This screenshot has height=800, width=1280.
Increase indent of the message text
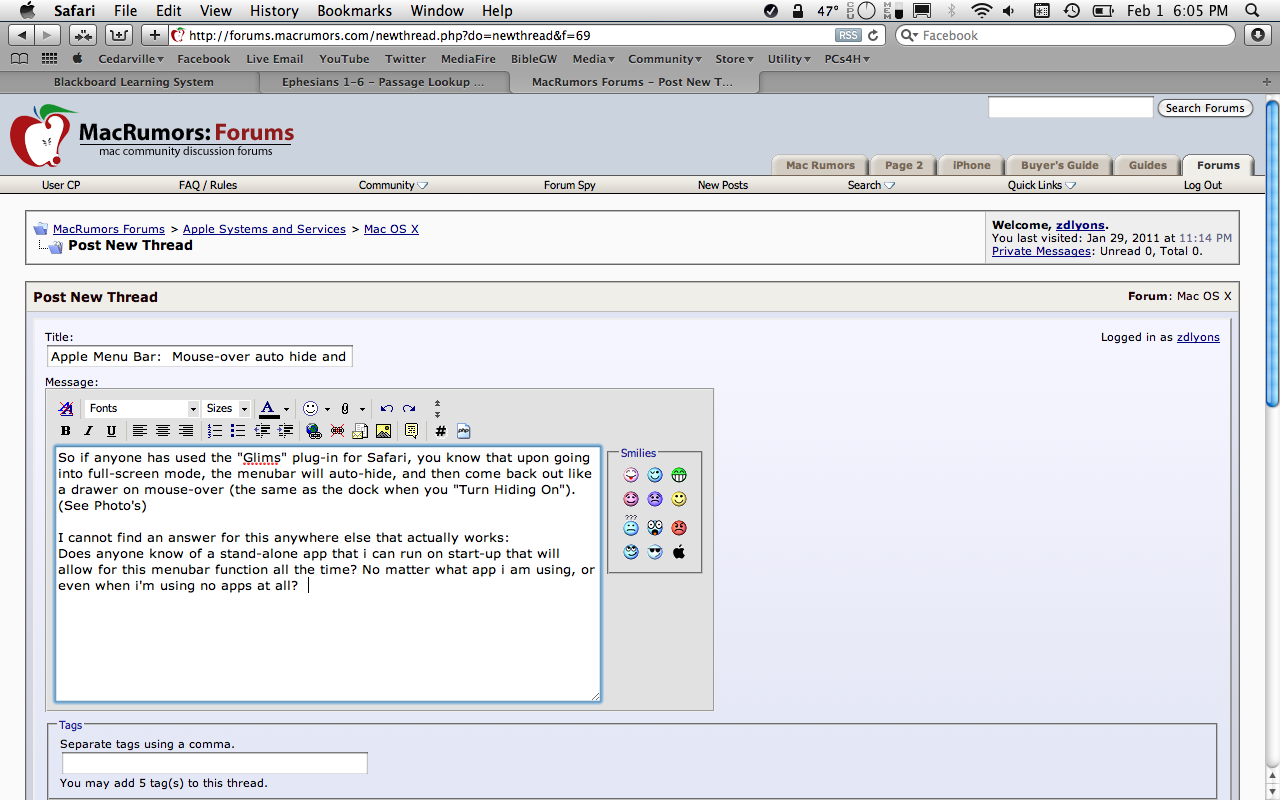[x=285, y=431]
